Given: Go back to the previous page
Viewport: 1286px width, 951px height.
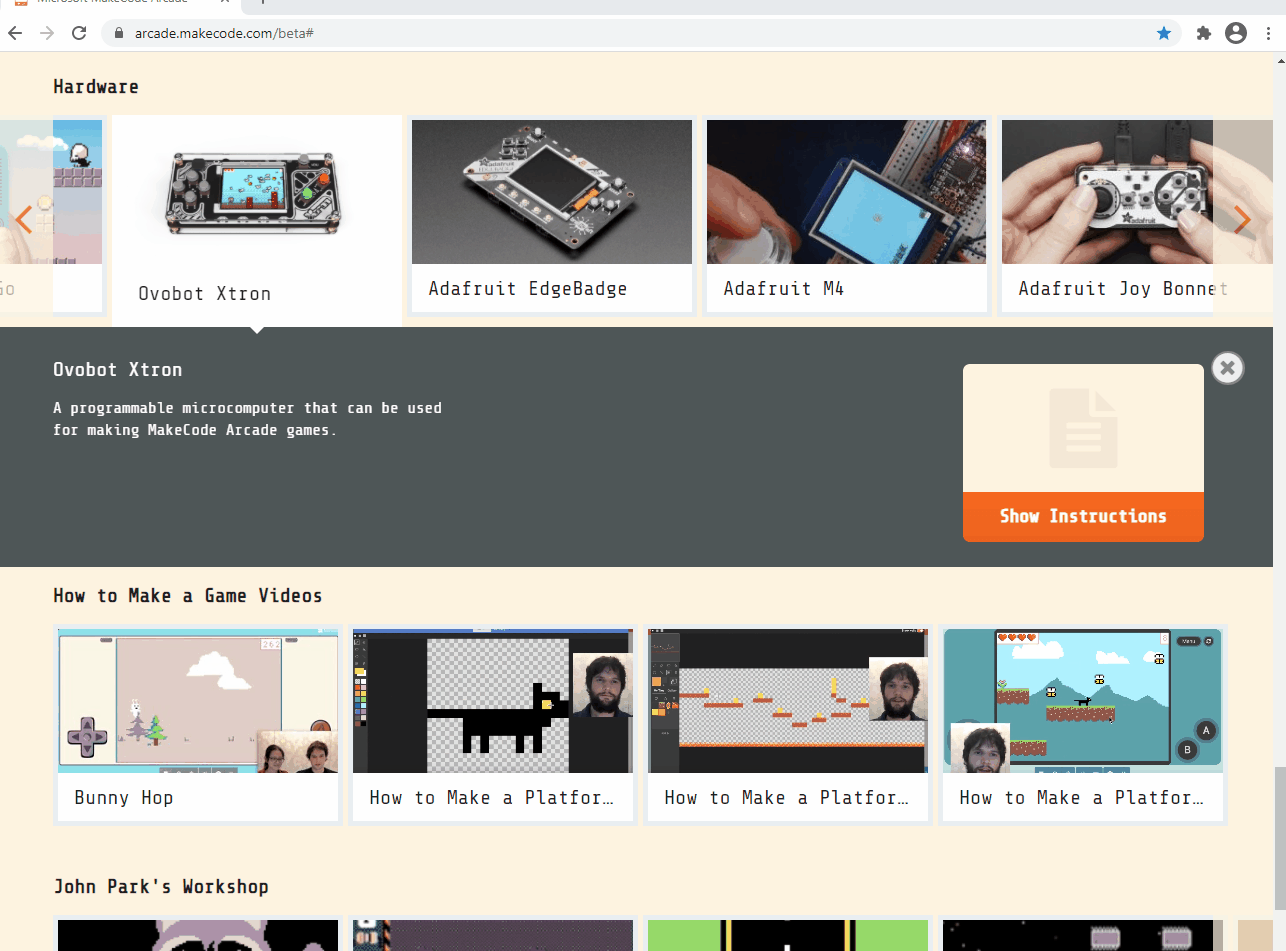Looking at the screenshot, I should (x=15, y=33).
